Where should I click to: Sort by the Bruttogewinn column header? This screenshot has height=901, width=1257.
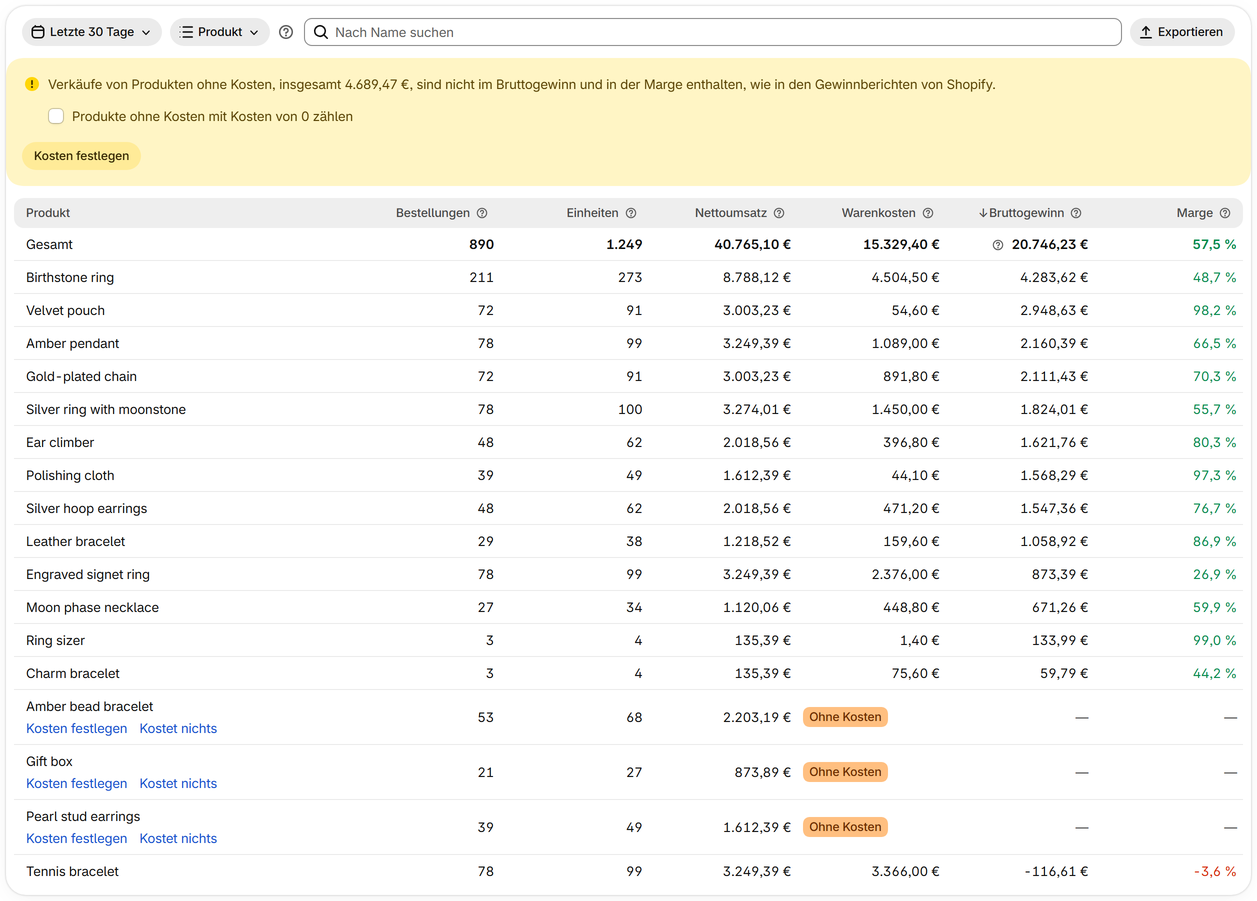coord(1023,213)
